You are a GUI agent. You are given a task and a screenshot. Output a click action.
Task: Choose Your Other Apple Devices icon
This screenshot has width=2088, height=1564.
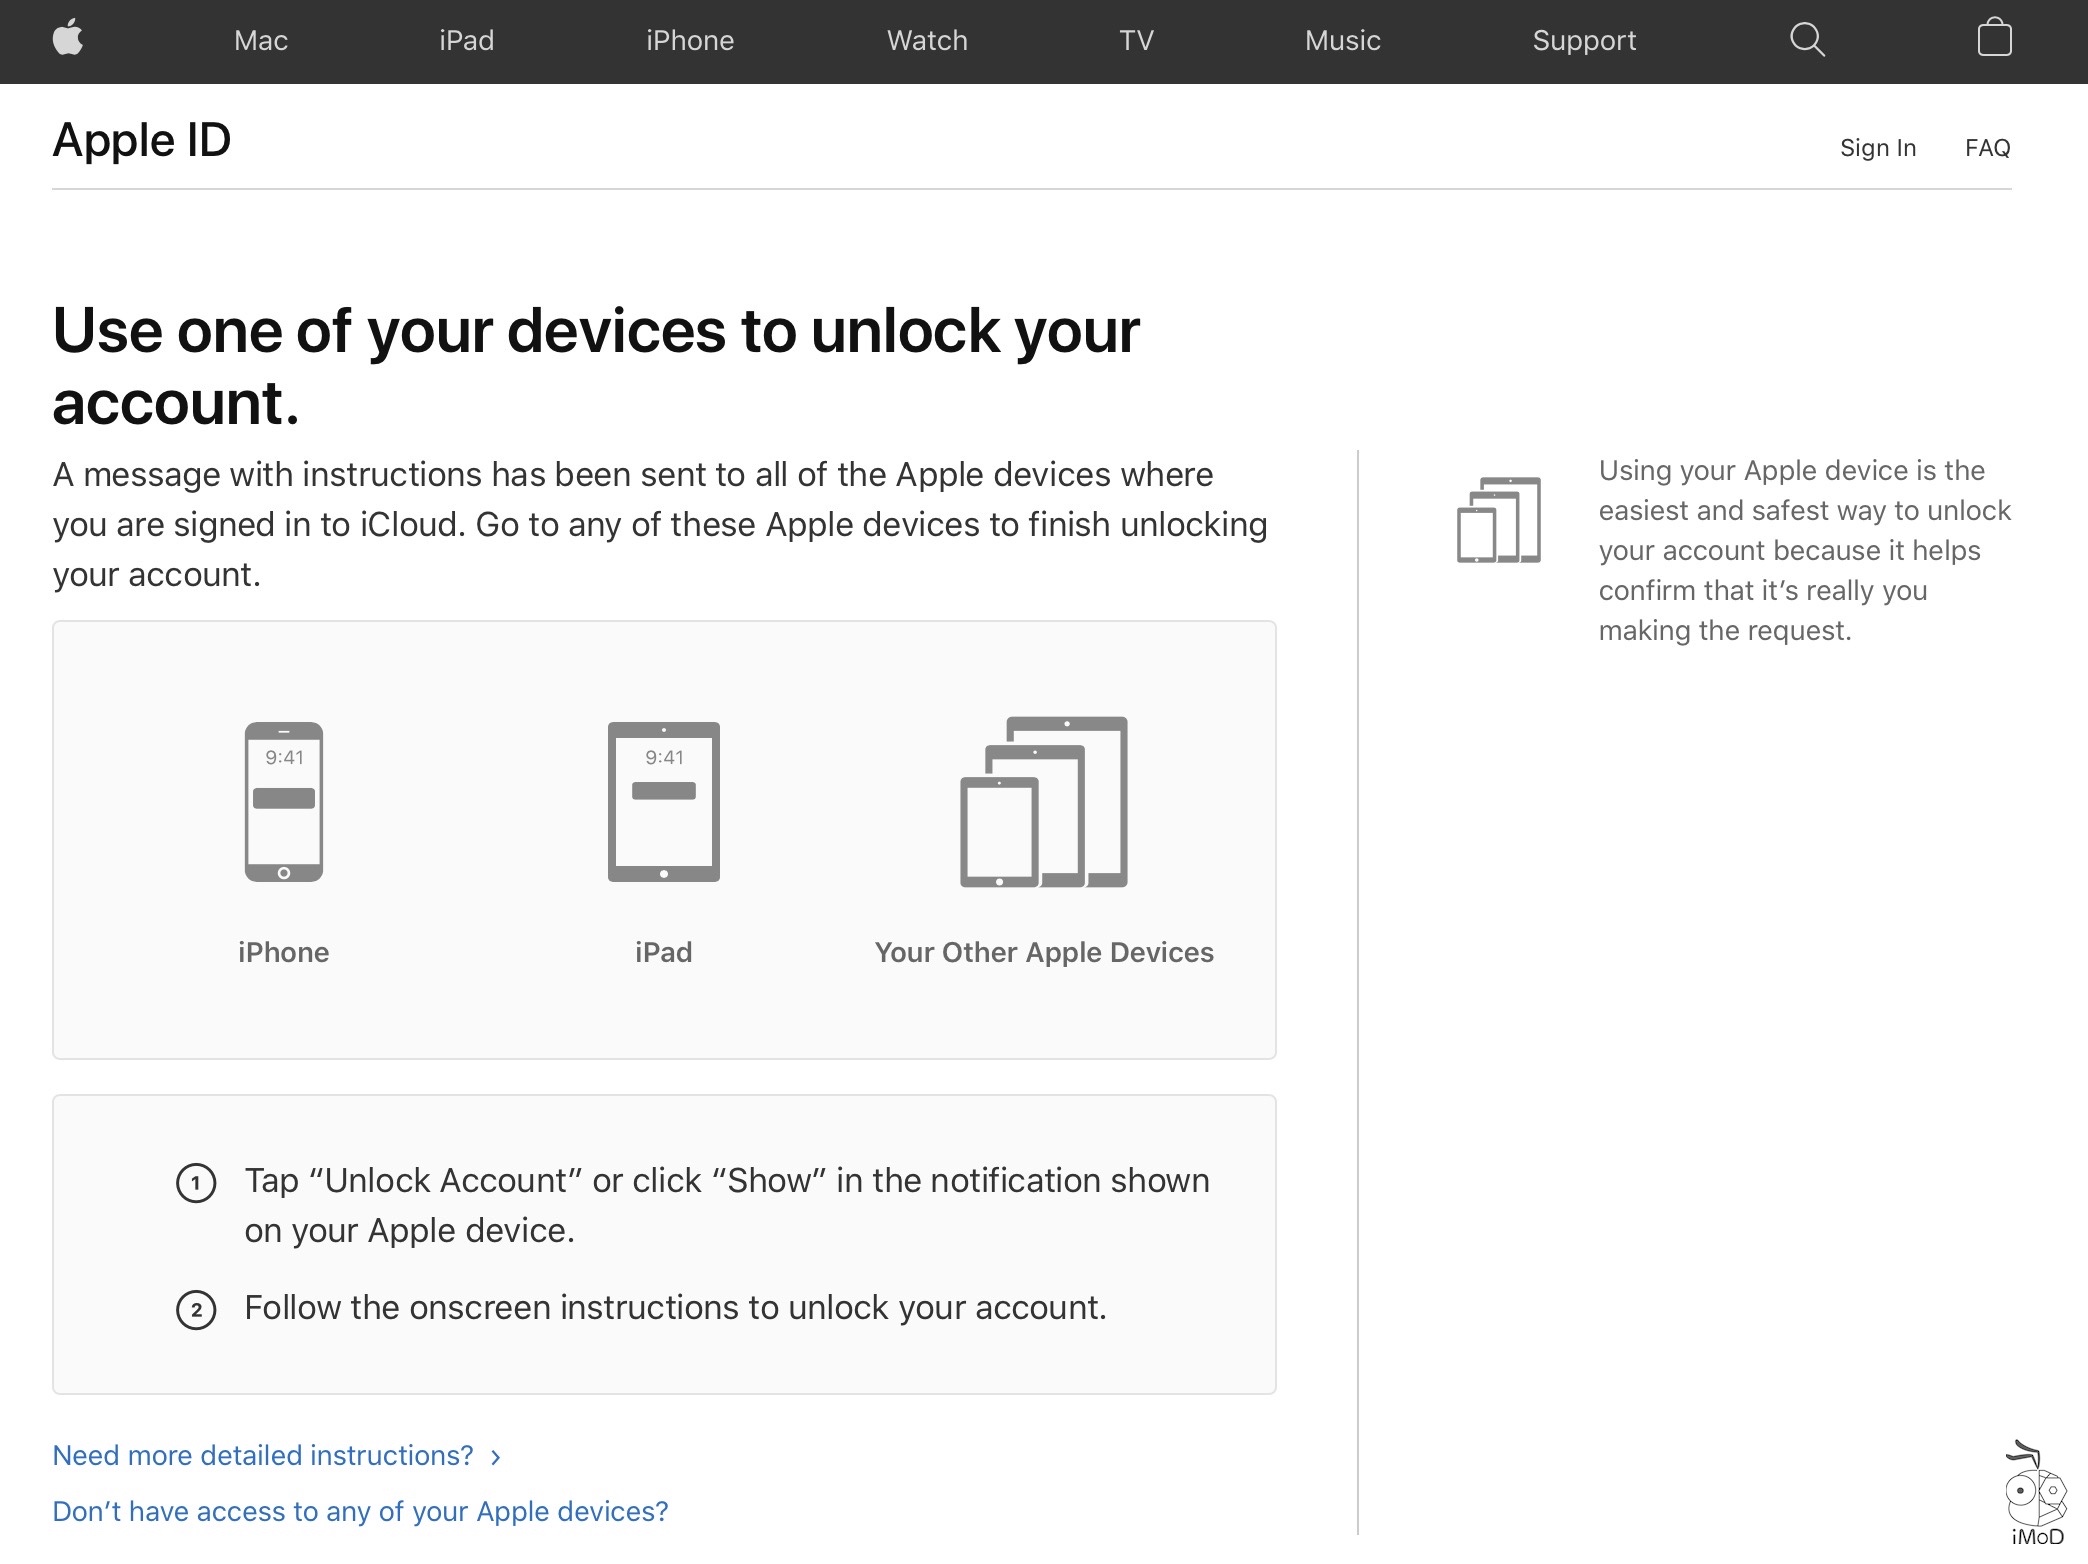coord(1043,801)
